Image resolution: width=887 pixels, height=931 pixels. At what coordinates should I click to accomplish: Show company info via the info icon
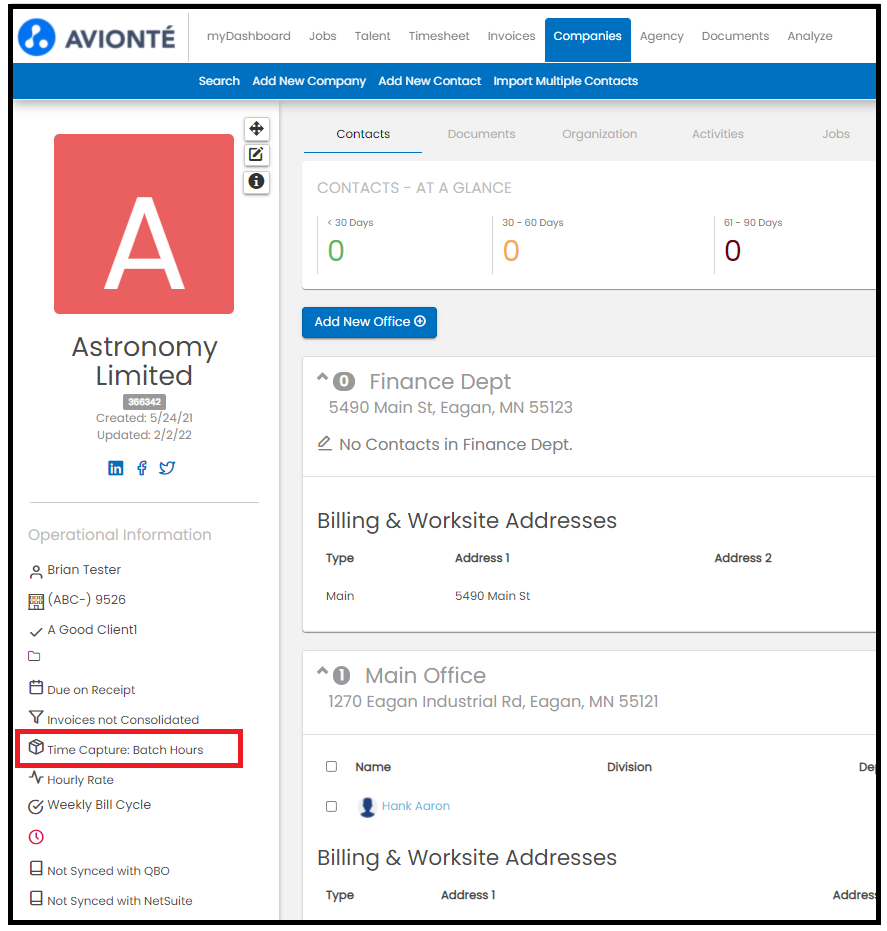(256, 181)
